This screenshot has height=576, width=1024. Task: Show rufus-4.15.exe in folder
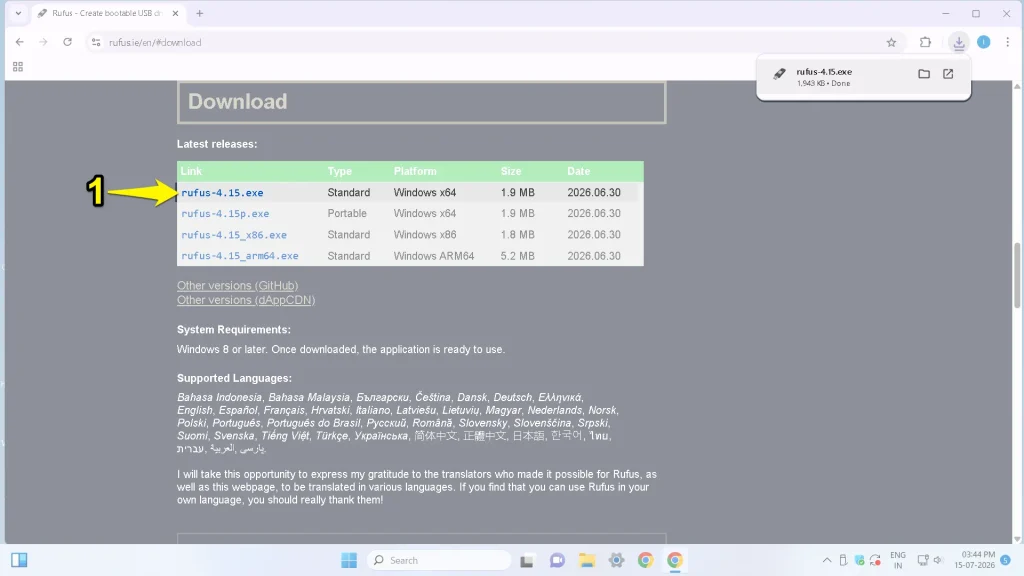tap(923, 74)
